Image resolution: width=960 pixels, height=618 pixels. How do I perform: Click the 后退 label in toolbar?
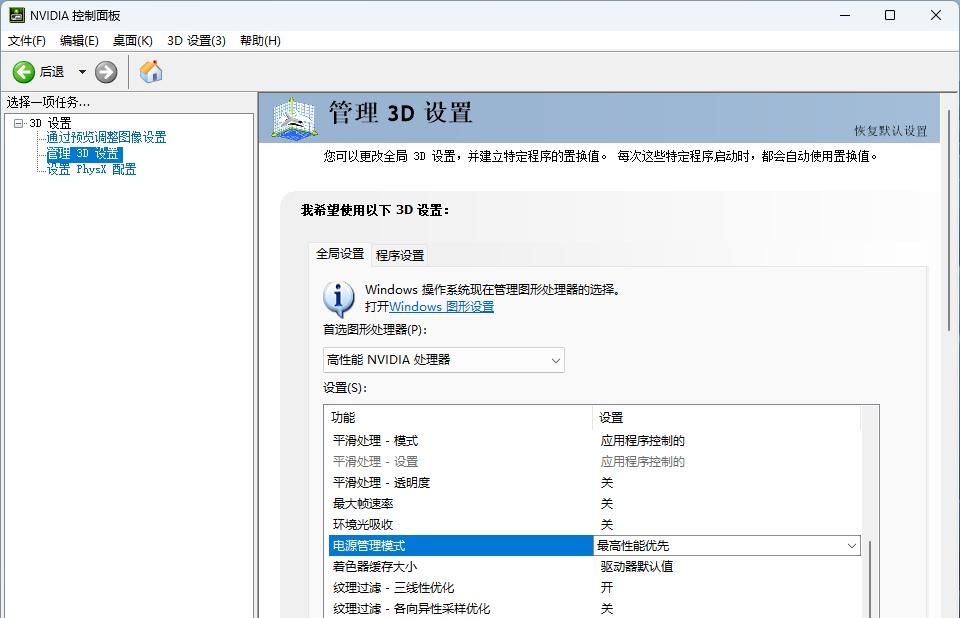(x=52, y=72)
